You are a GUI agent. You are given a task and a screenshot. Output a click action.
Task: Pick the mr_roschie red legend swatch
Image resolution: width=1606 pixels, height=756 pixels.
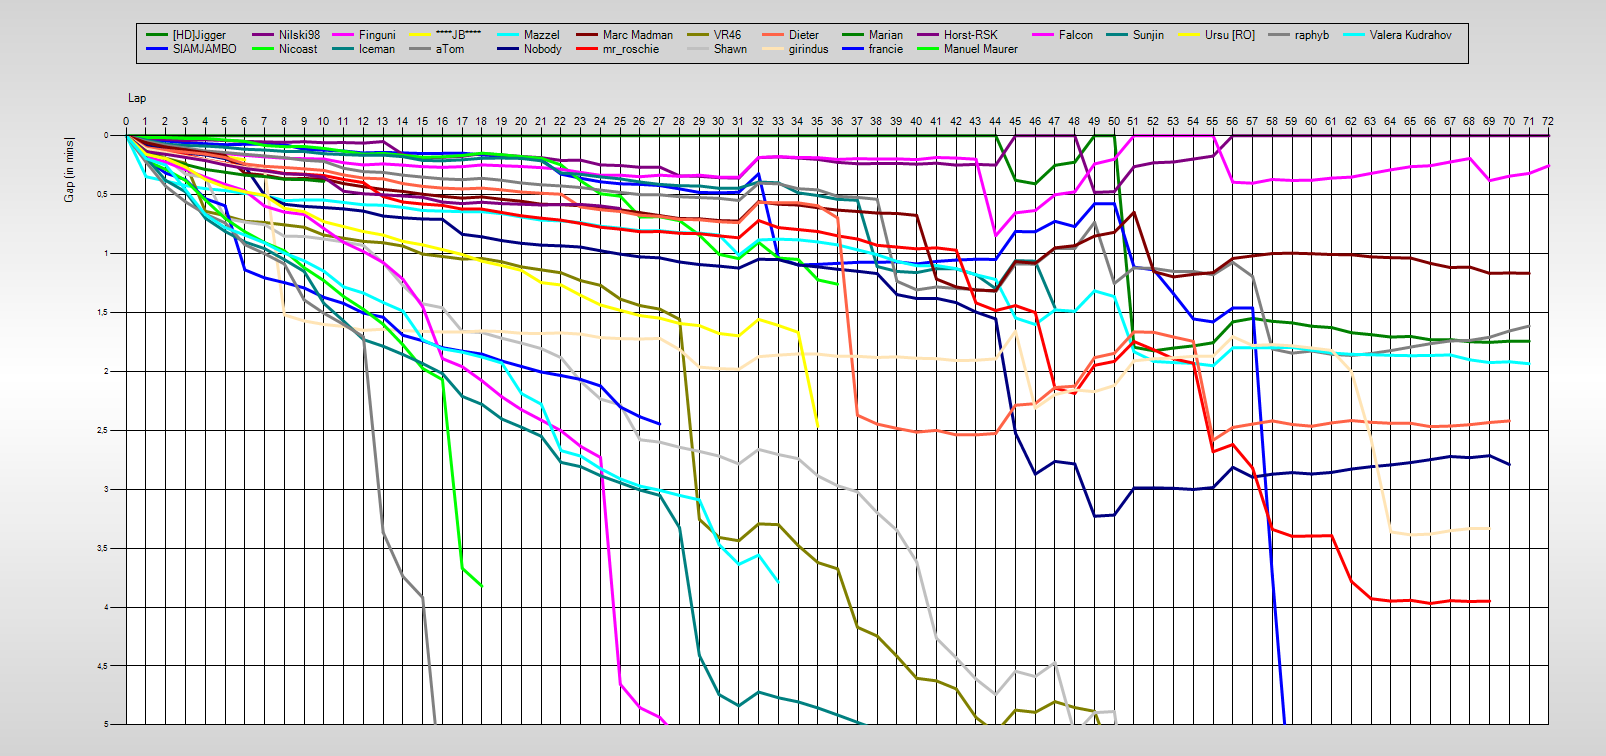click(585, 49)
